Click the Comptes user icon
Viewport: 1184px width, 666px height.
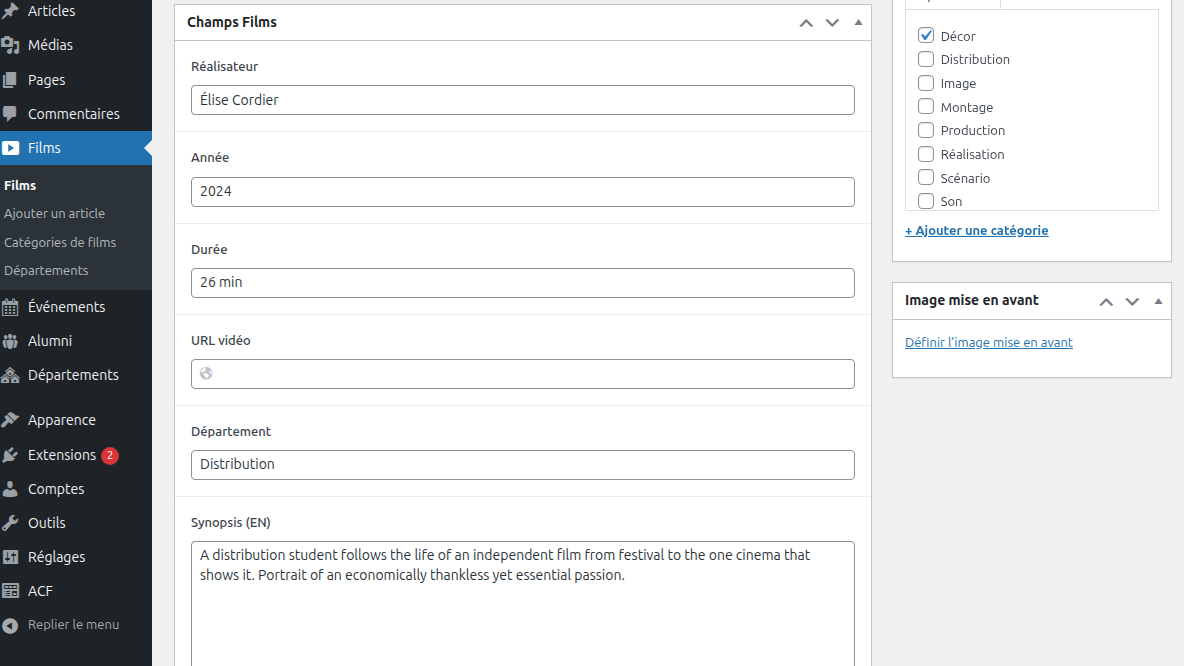(x=11, y=489)
